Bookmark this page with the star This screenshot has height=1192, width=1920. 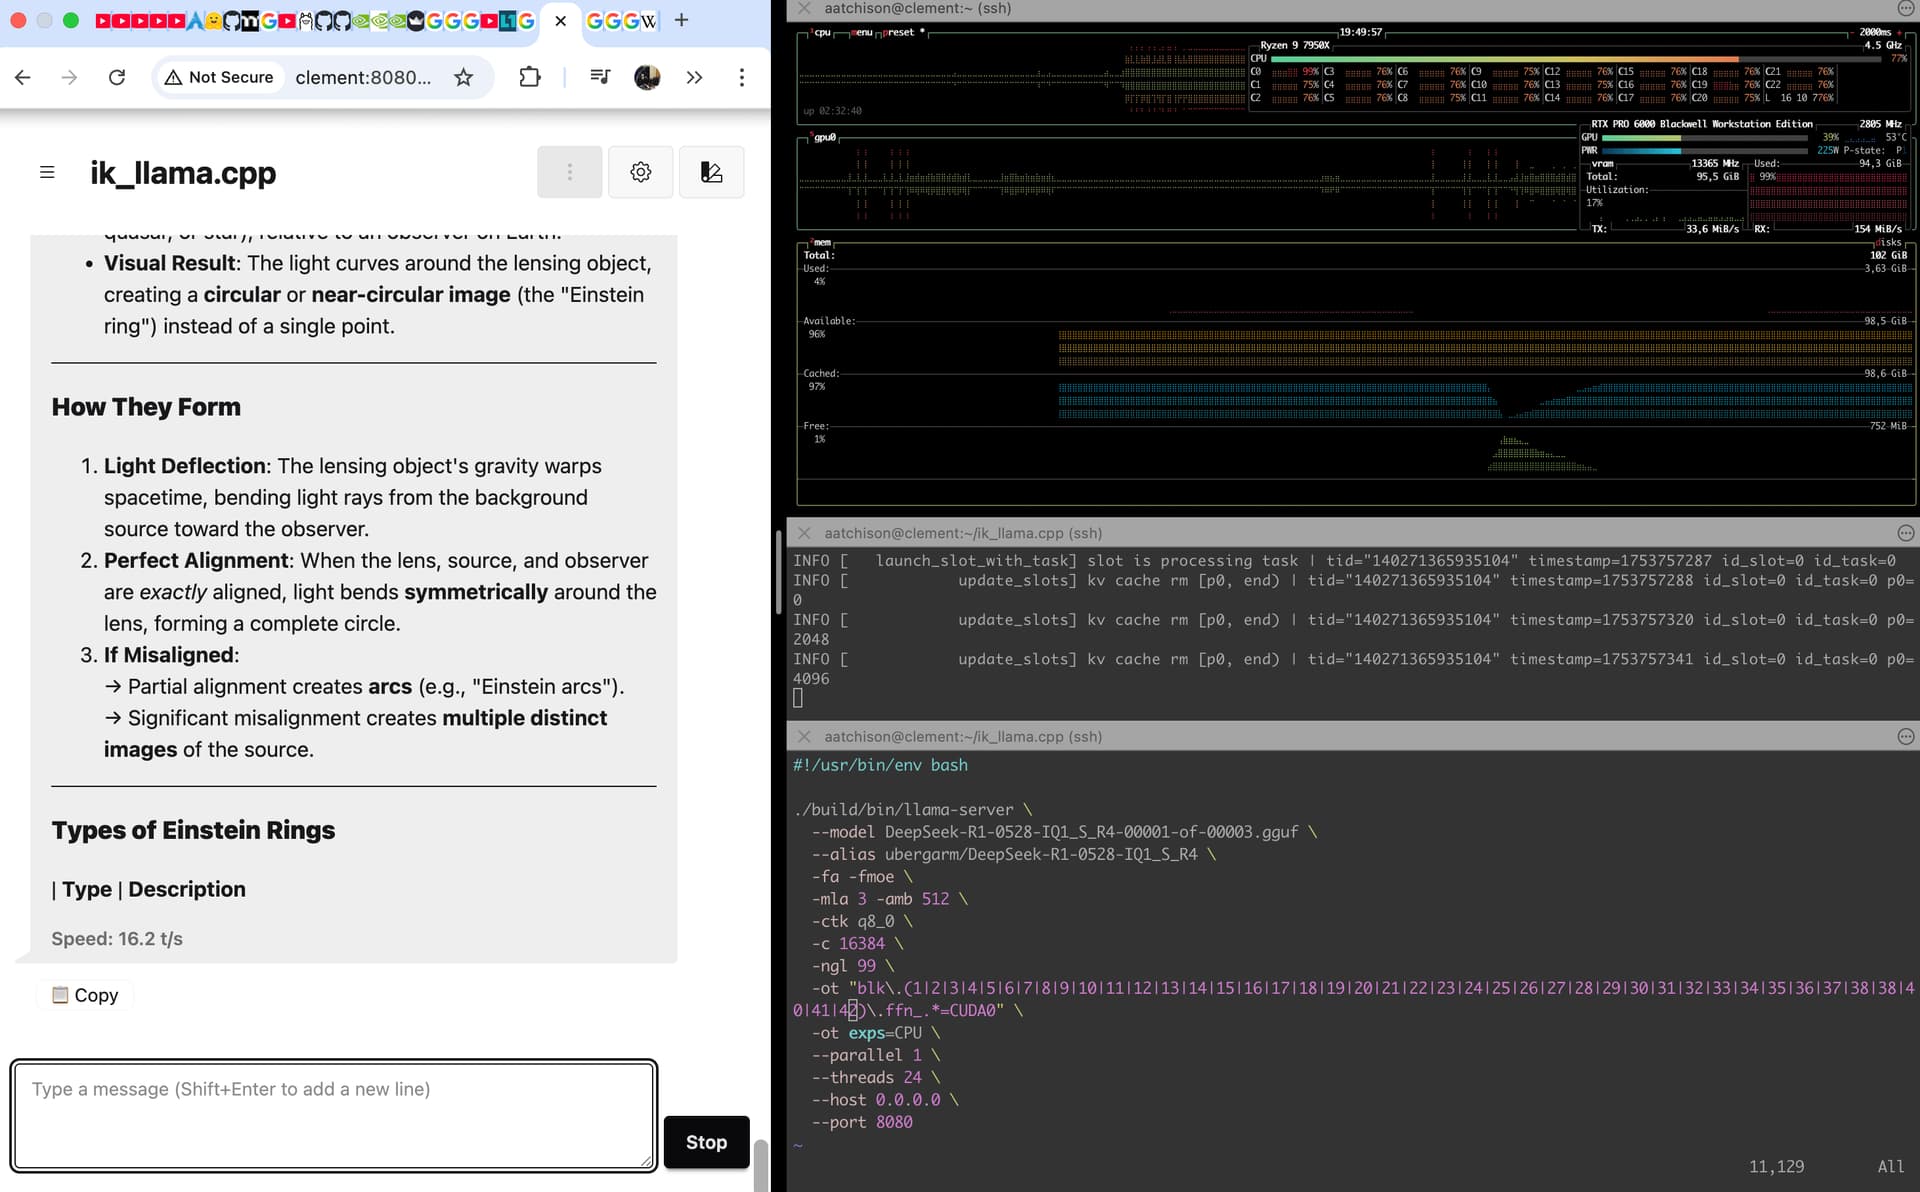click(463, 77)
